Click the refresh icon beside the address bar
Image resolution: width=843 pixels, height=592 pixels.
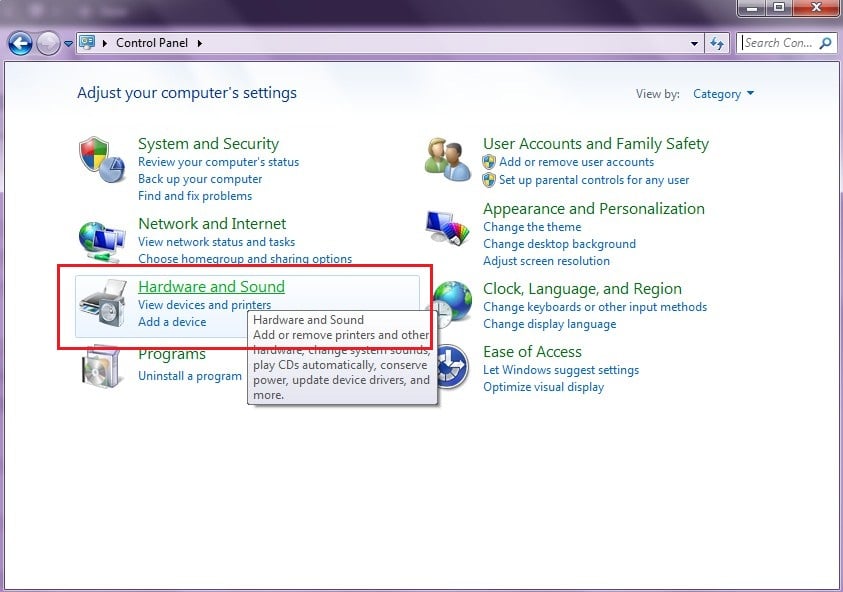(x=717, y=43)
